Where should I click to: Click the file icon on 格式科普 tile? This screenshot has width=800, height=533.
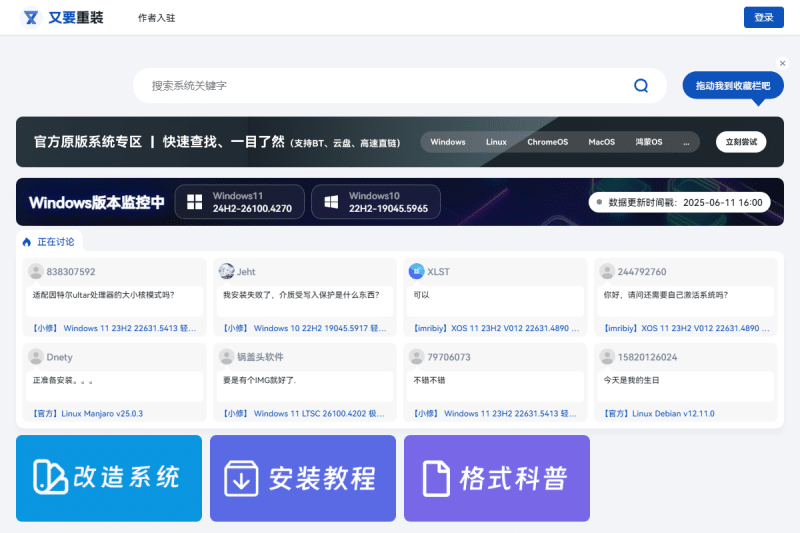(436, 478)
